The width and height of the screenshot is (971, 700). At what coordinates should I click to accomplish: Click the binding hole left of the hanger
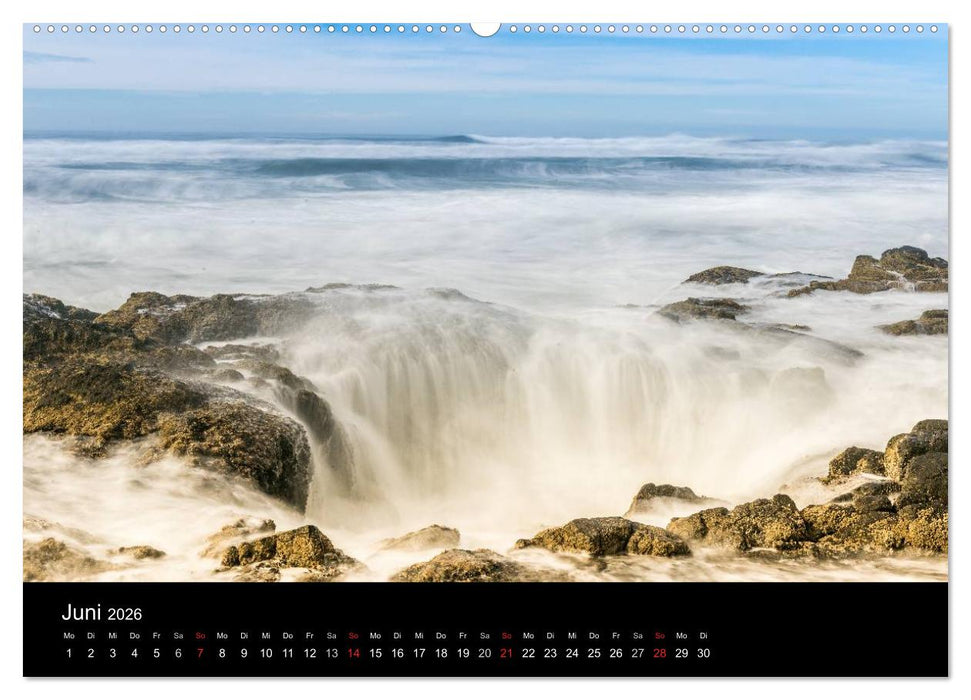[457, 29]
